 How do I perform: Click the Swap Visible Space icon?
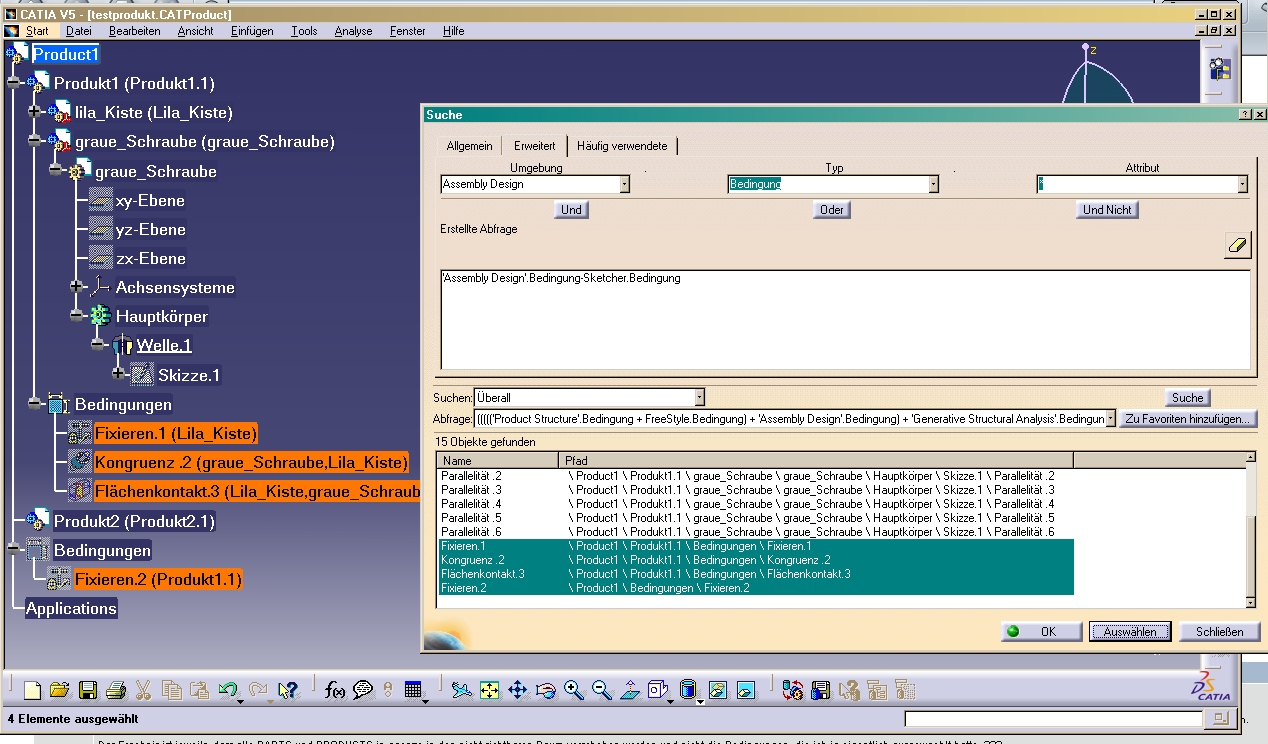(x=746, y=690)
